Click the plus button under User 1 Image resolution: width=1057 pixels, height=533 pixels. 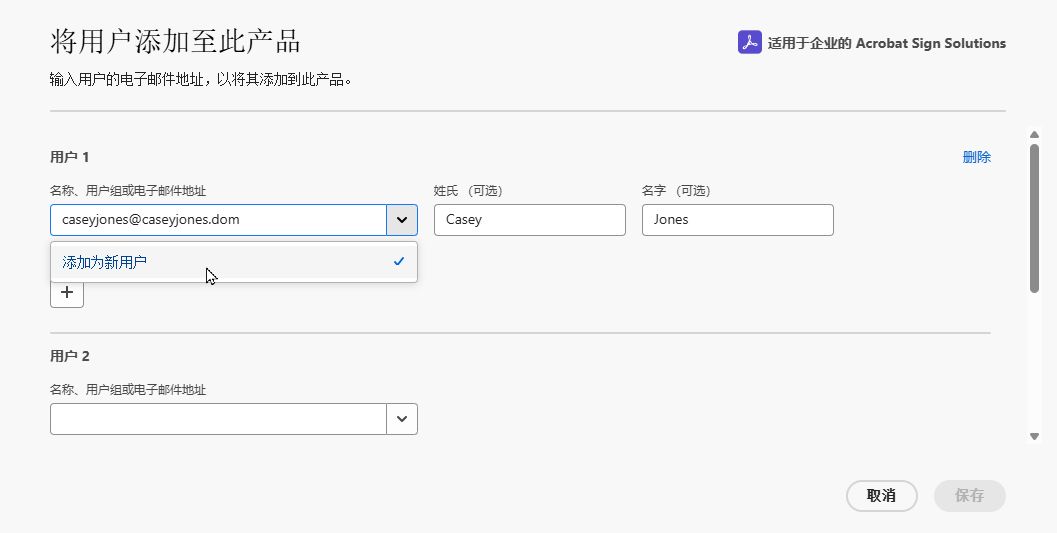pos(67,292)
